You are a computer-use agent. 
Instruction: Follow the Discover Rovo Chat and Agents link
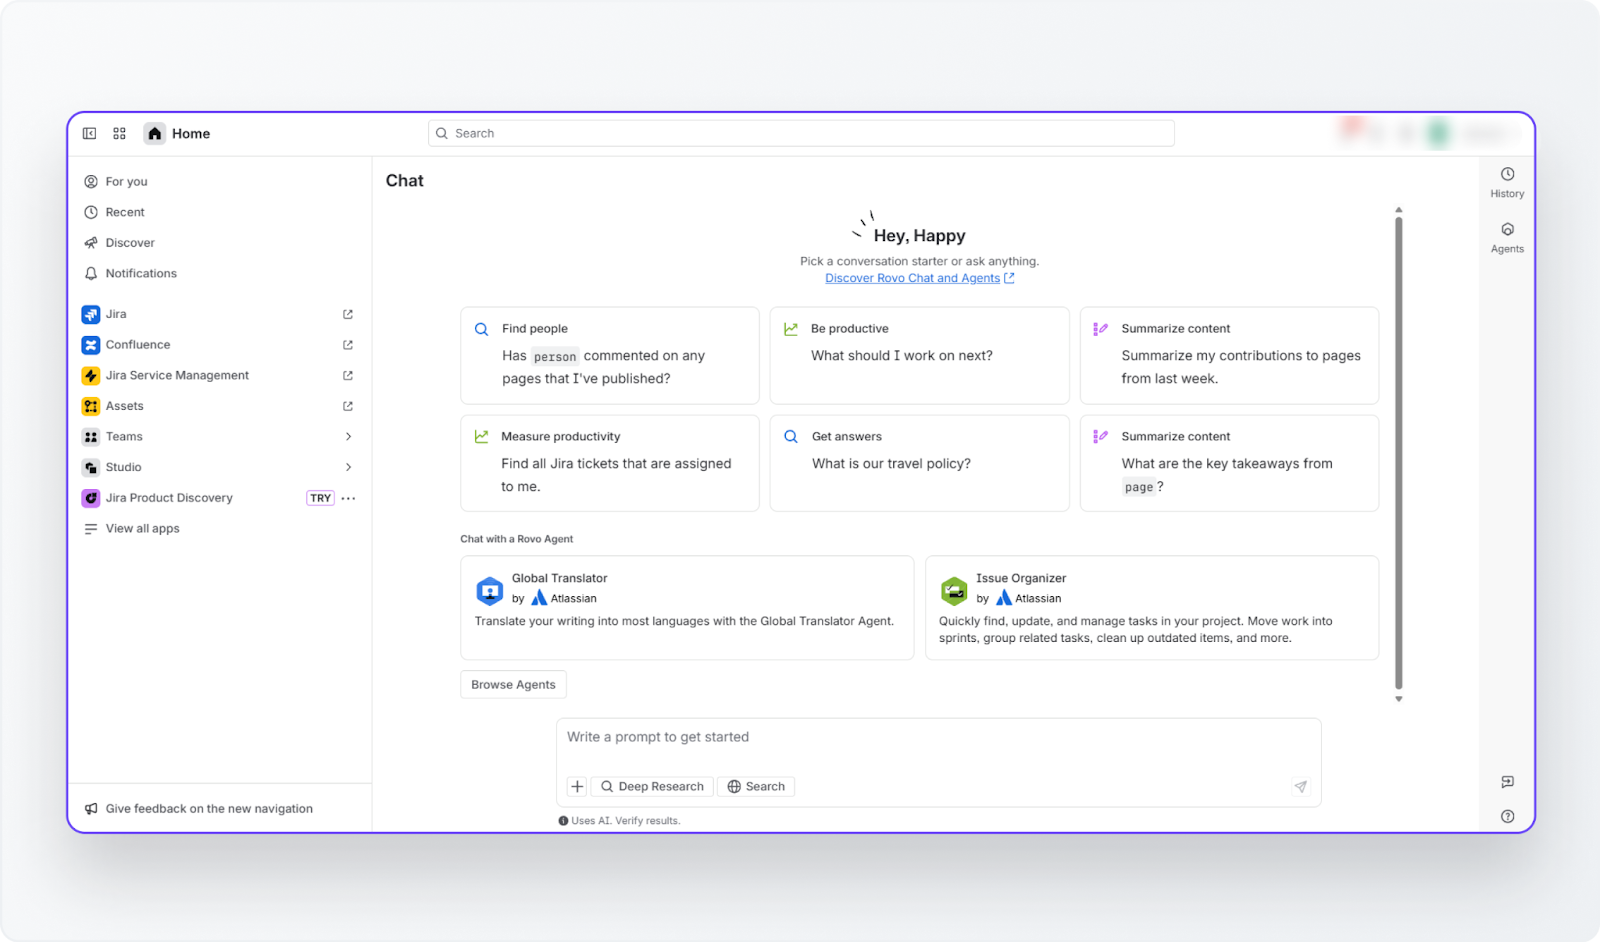coord(919,278)
